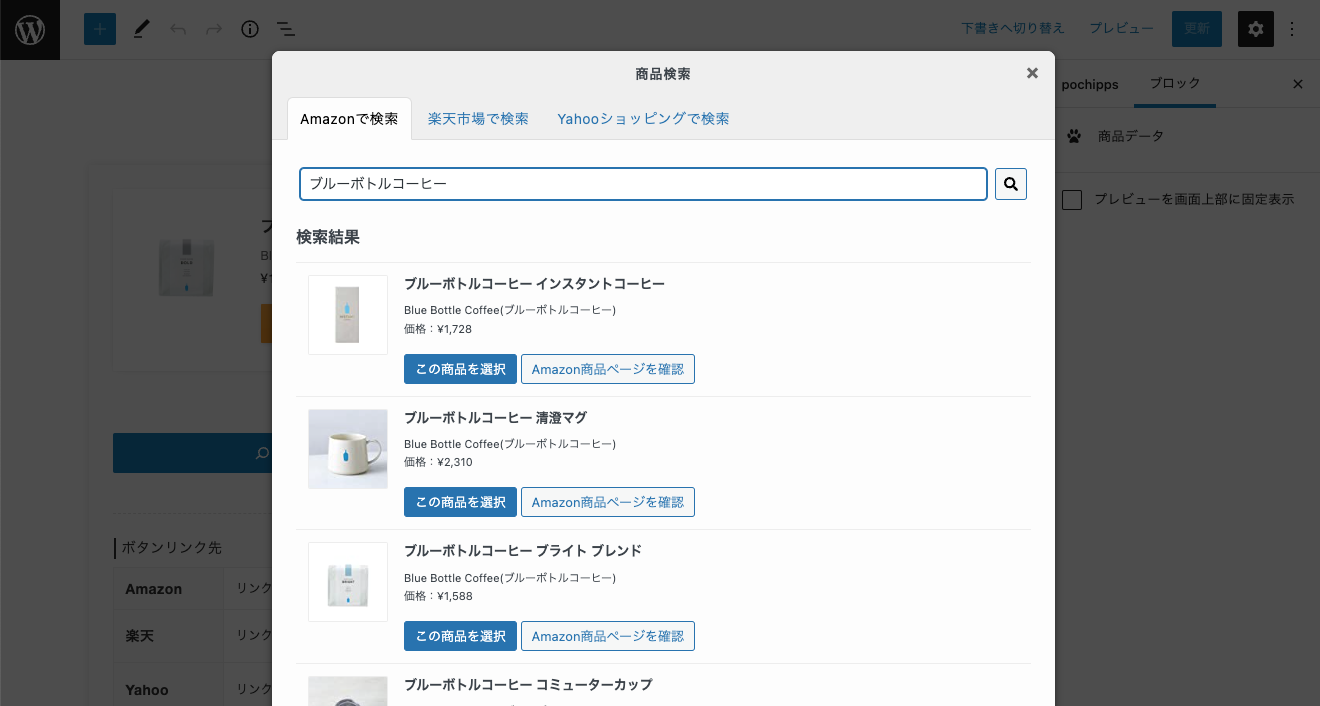
Task: Click the redo arrow in the toolbar
Action: (214, 29)
